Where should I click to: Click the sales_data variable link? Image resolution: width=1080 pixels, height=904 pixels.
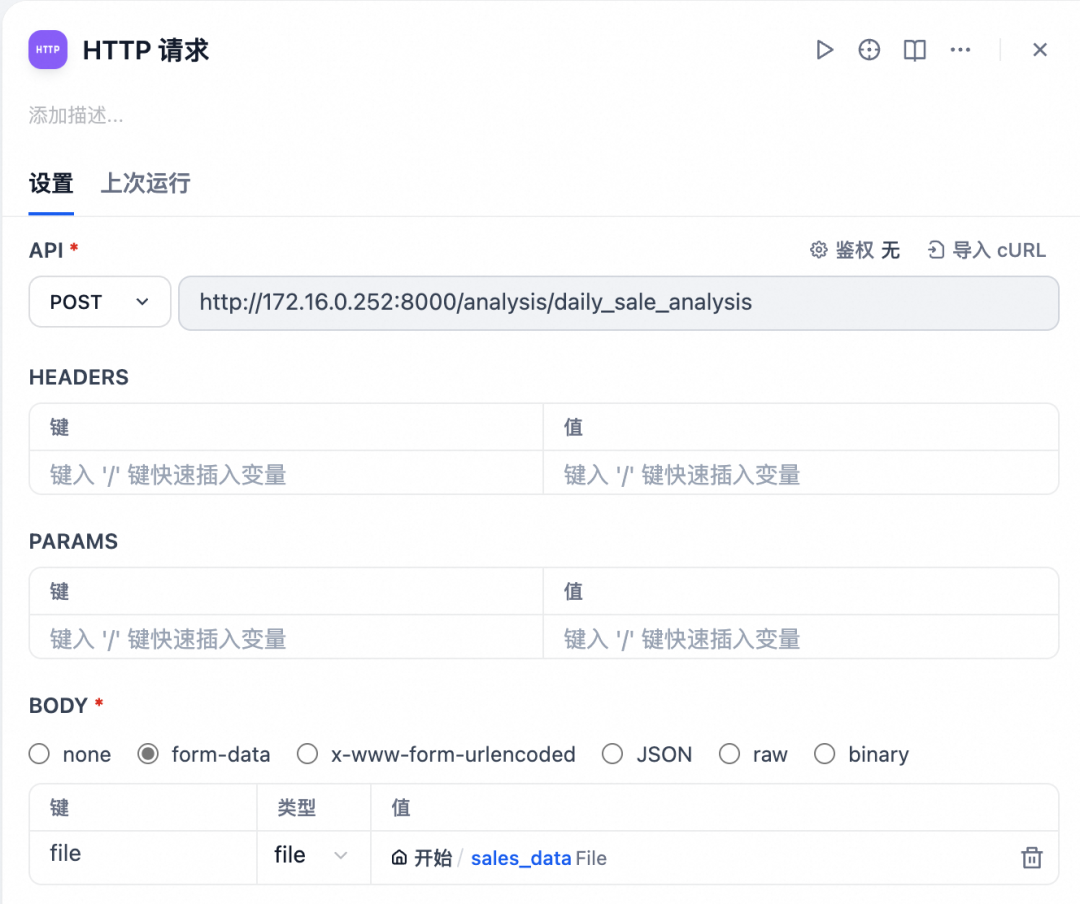[521, 858]
